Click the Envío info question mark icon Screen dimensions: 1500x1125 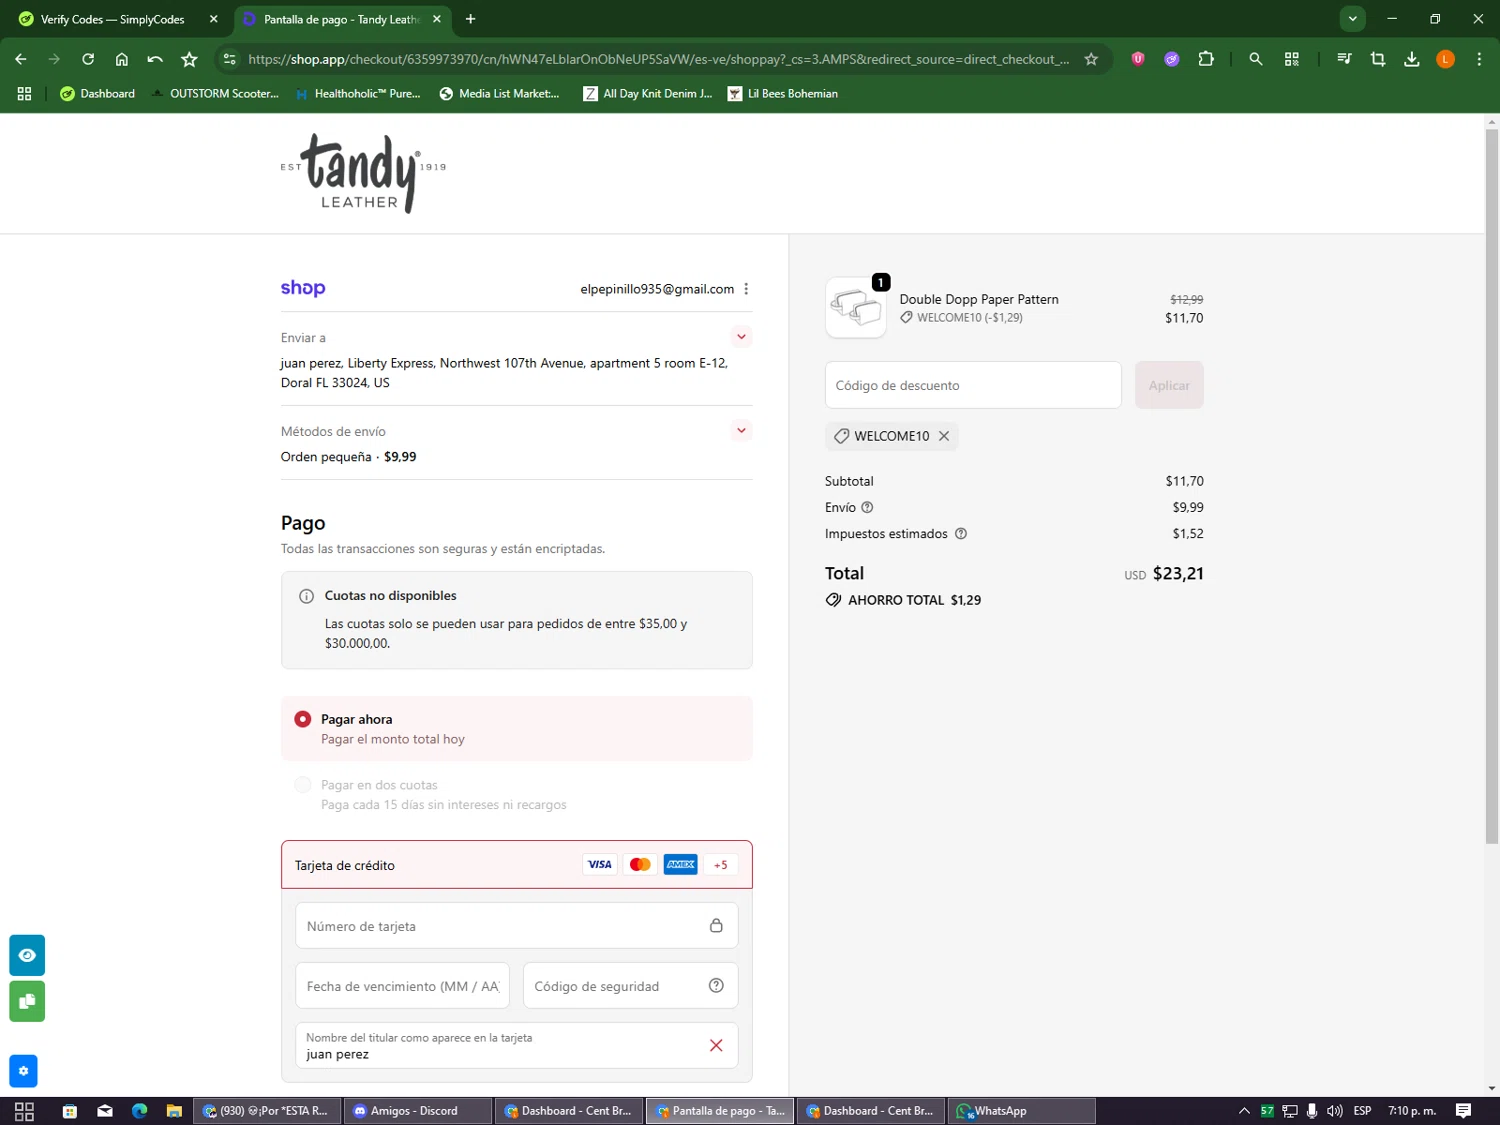pyautogui.click(x=867, y=508)
